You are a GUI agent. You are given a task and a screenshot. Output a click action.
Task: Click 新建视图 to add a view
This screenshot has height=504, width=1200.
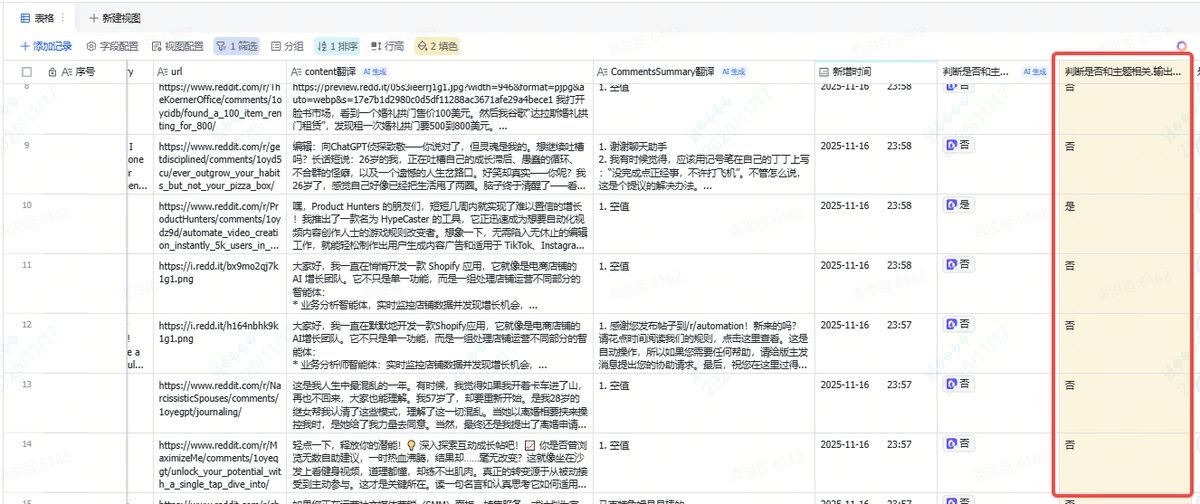point(115,18)
